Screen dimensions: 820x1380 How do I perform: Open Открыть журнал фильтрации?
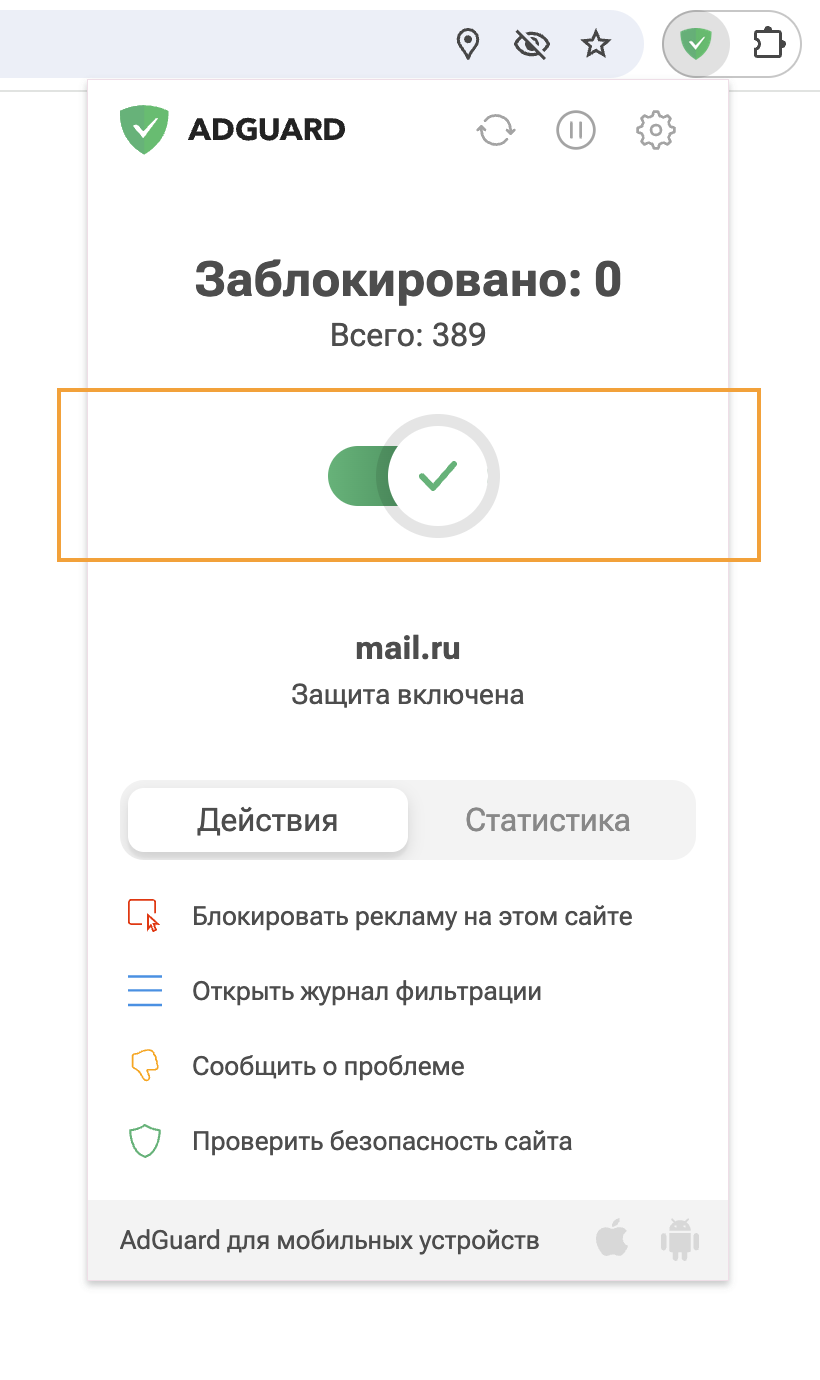pyautogui.click(x=367, y=992)
